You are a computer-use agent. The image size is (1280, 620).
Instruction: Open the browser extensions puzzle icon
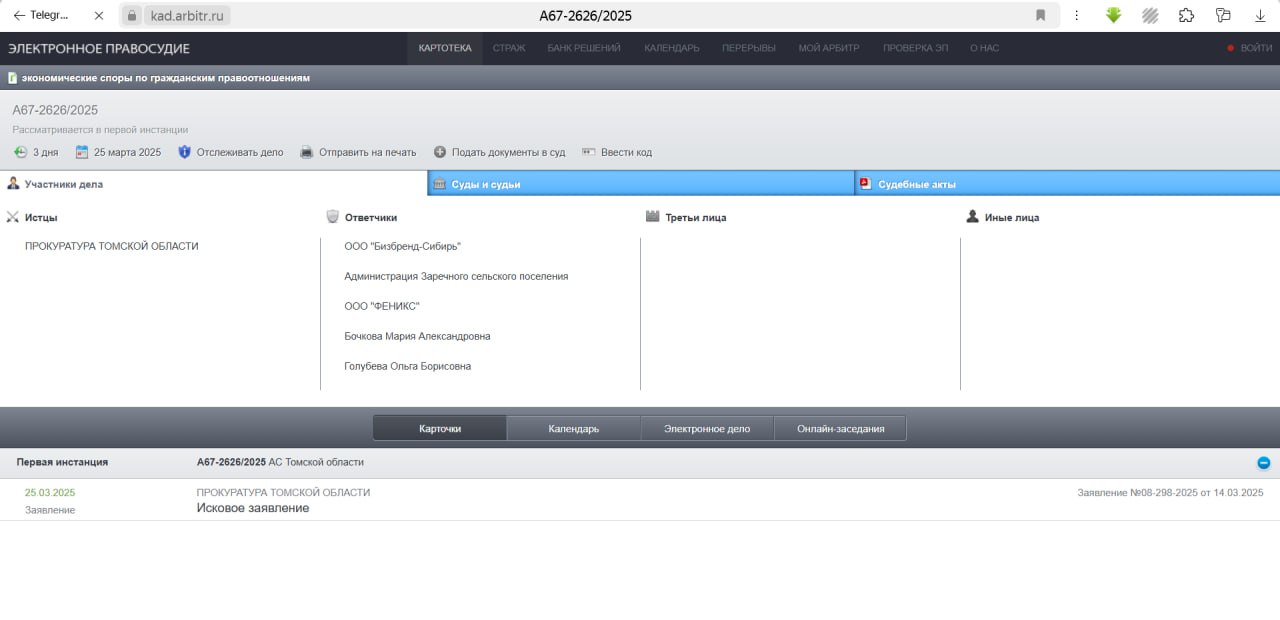tap(1186, 15)
